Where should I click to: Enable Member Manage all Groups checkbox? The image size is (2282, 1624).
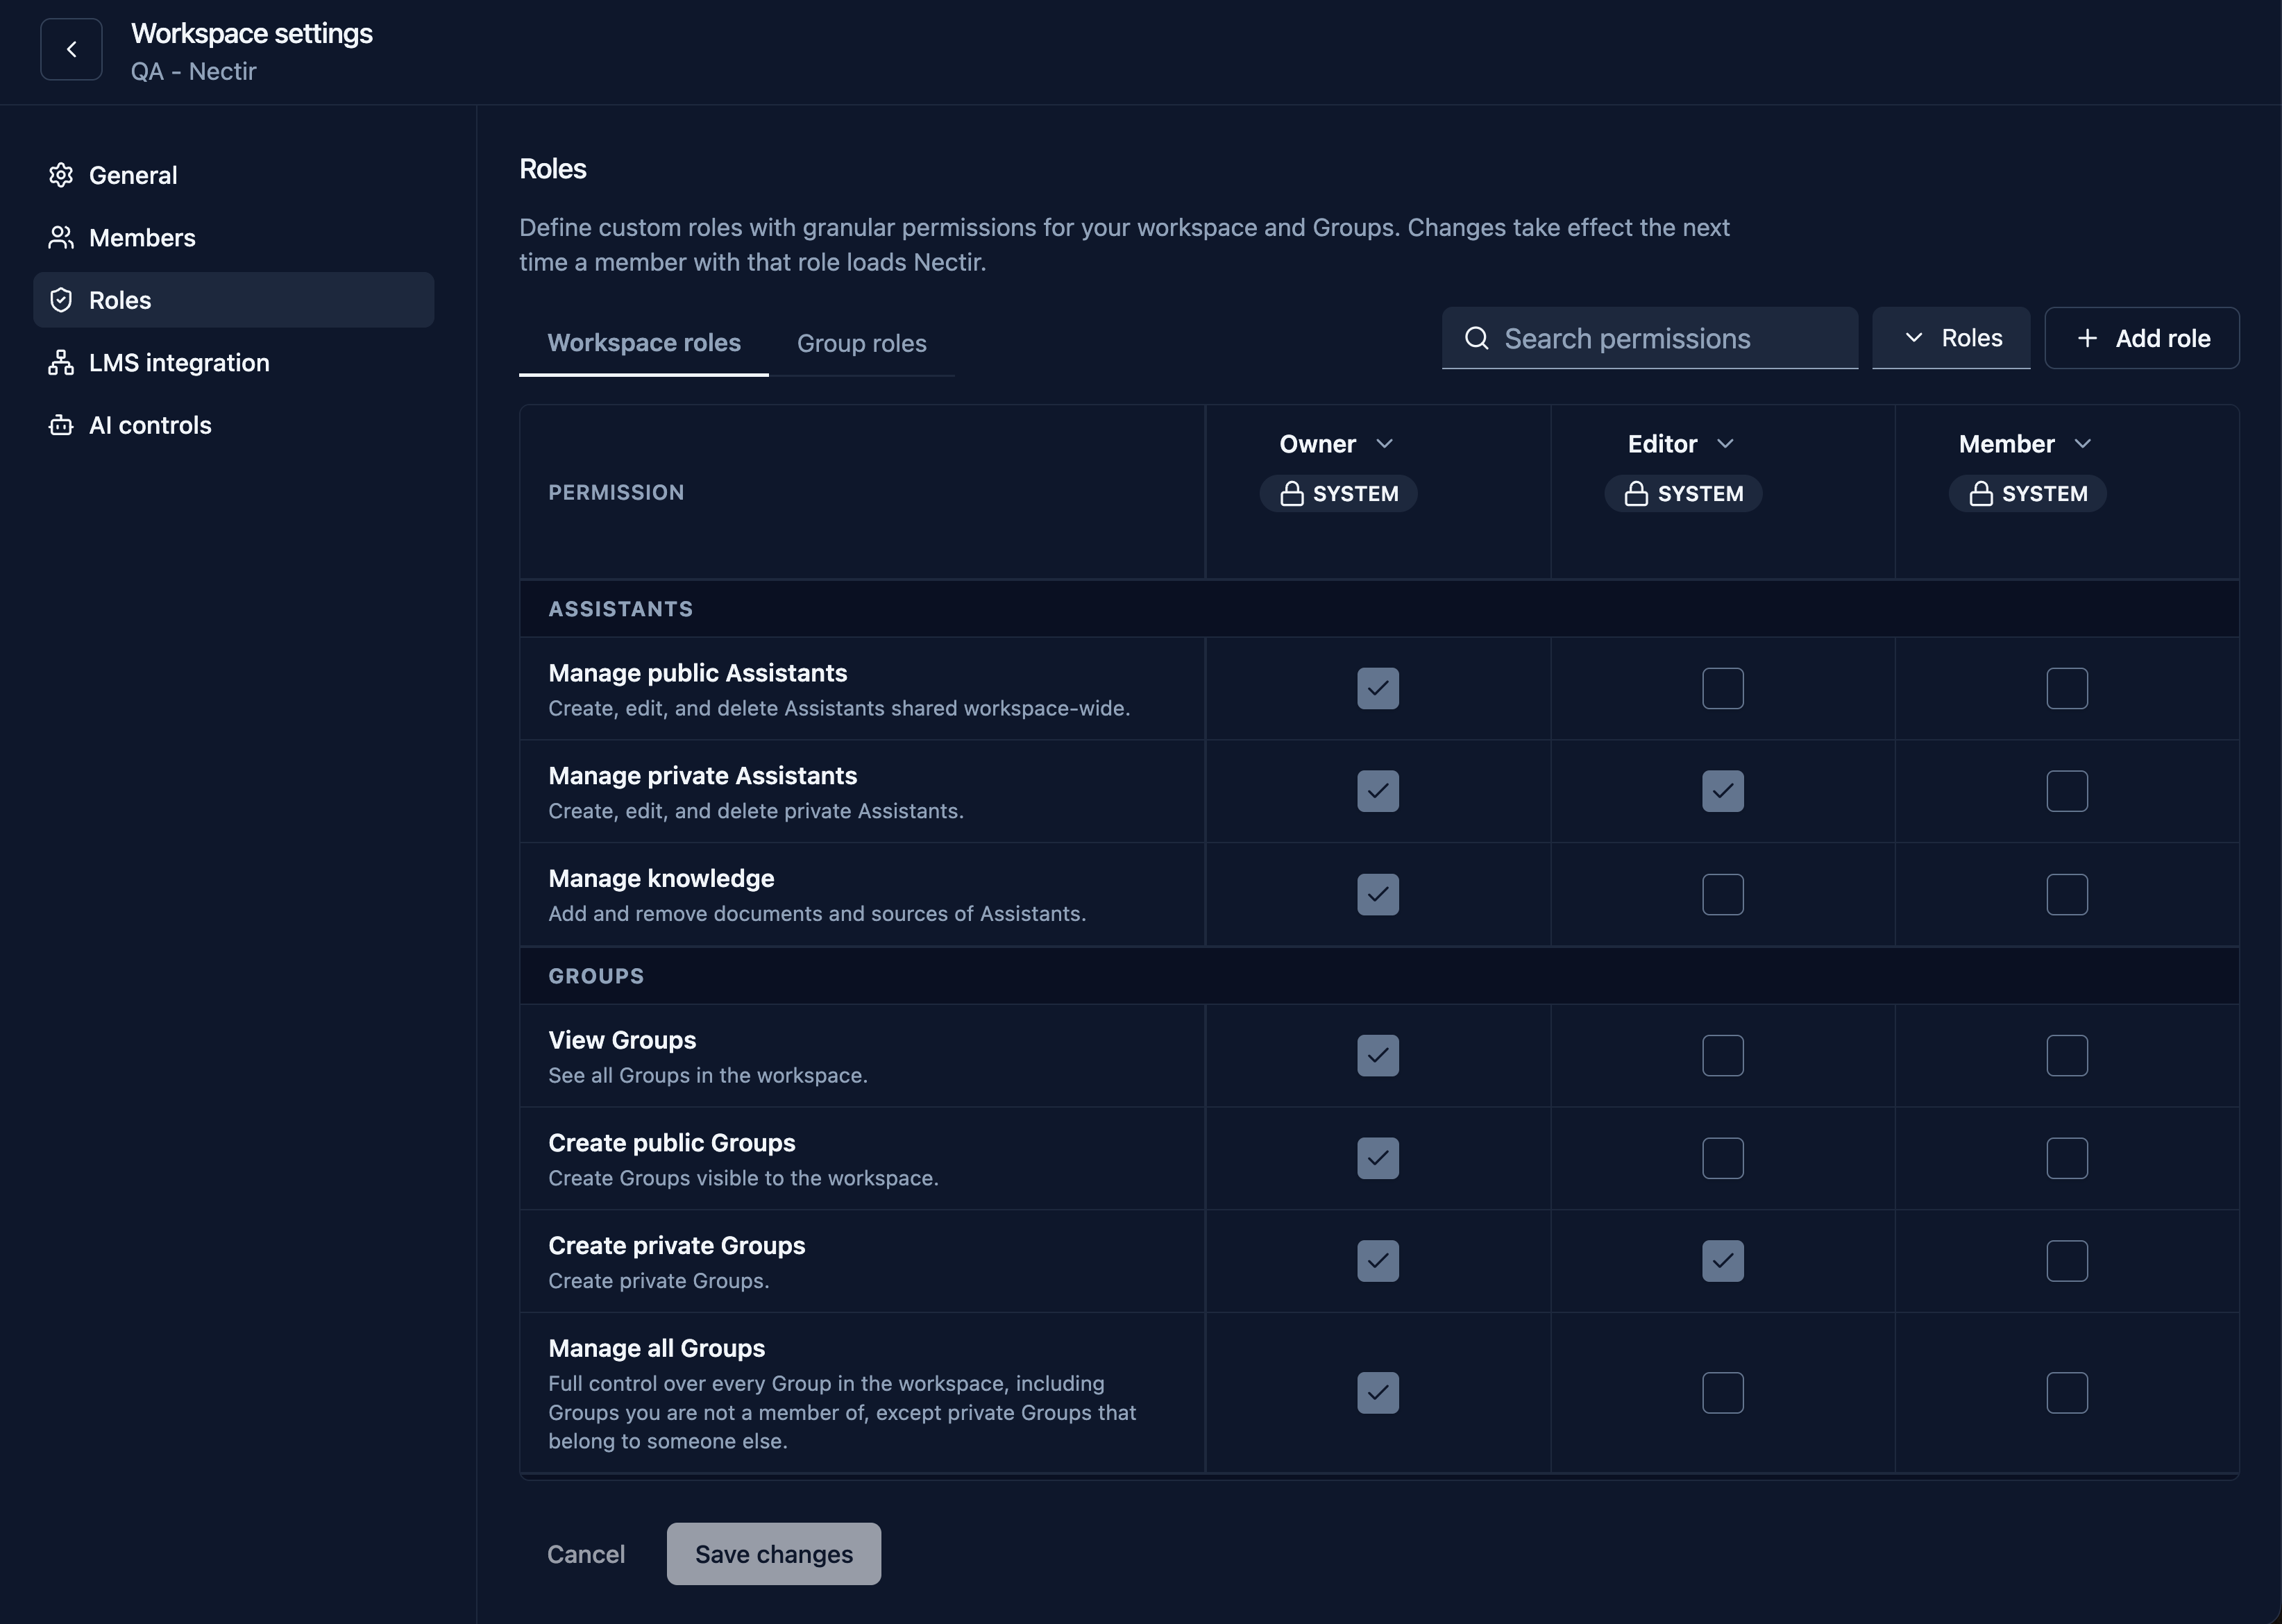click(x=2067, y=1393)
